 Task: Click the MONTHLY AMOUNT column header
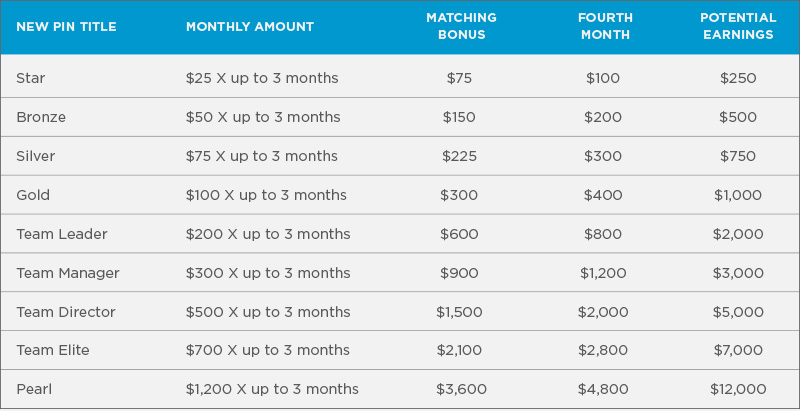click(250, 27)
